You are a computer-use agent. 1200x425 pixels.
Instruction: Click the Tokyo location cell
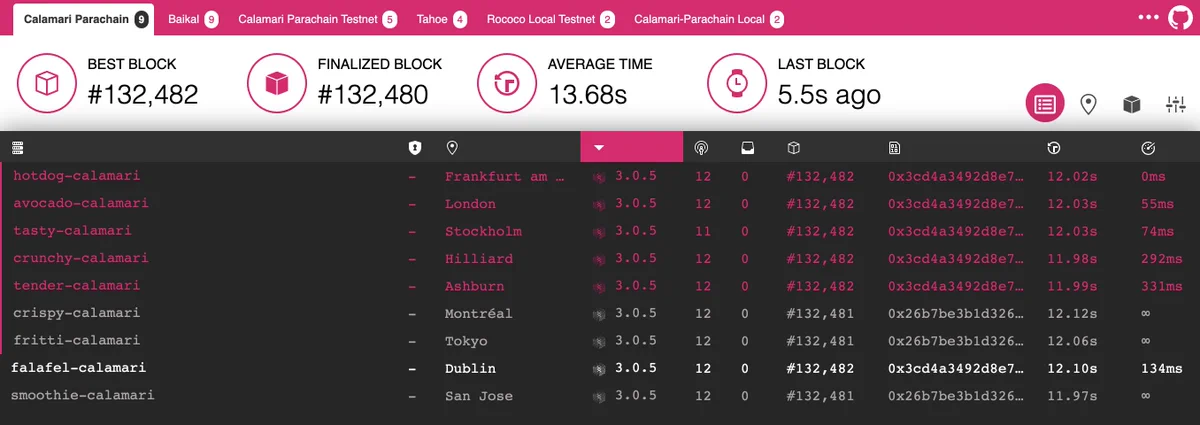(466, 341)
